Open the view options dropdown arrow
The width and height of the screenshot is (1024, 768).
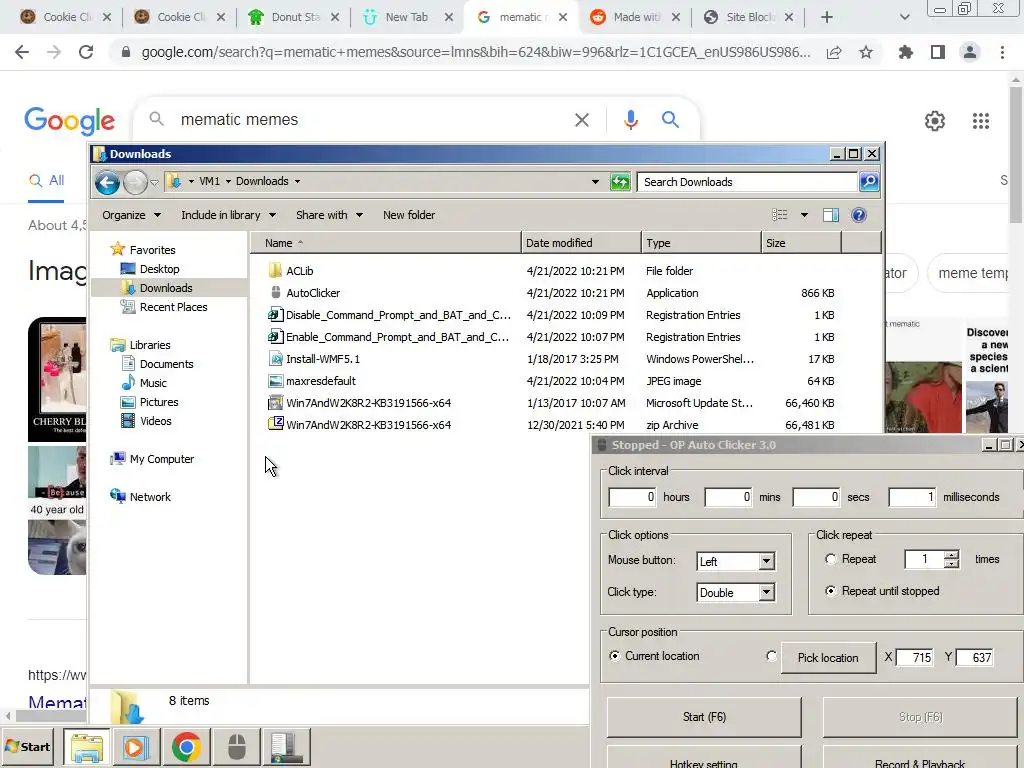coord(804,215)
